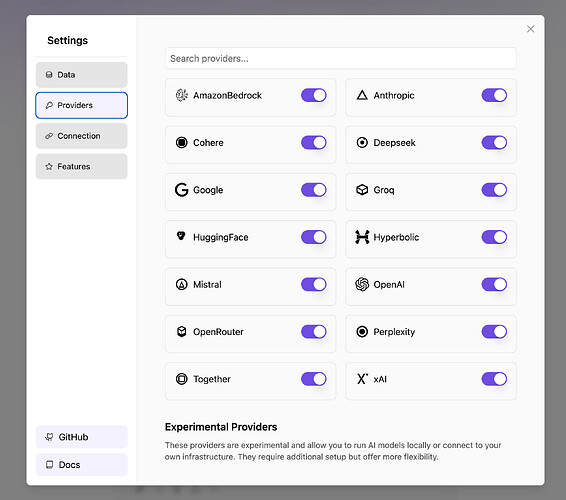Turn off the Deepseek toggle switch
566x500 pixels.
coord(494,143)
